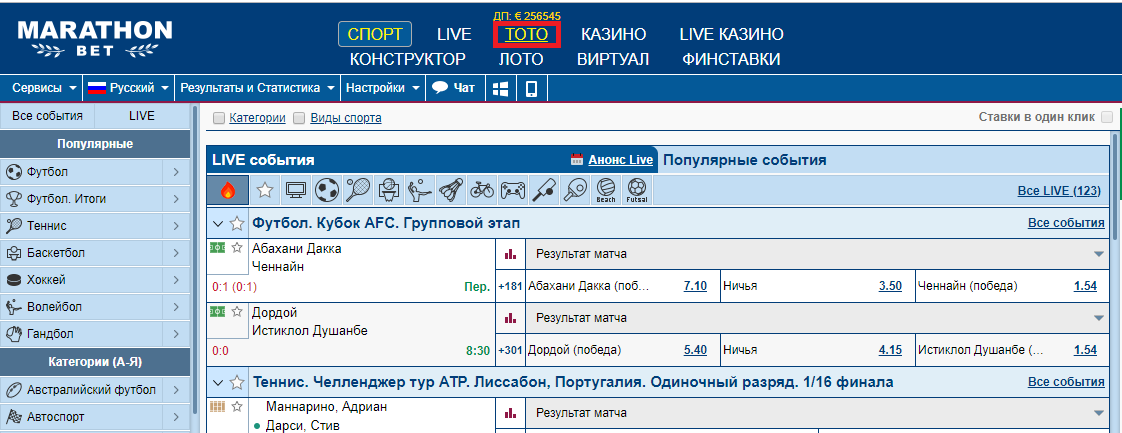1122x433 pixels.
Task: Filter live events by e-sports gamepad icon
Action: coord(512,190)
